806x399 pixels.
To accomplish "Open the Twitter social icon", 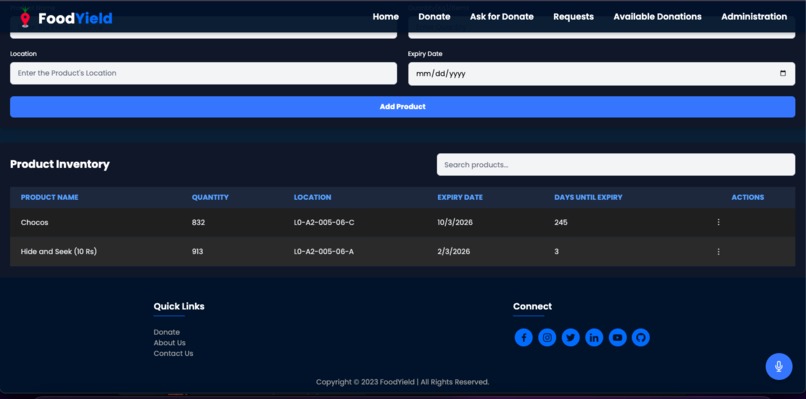I will click(571, 338).
